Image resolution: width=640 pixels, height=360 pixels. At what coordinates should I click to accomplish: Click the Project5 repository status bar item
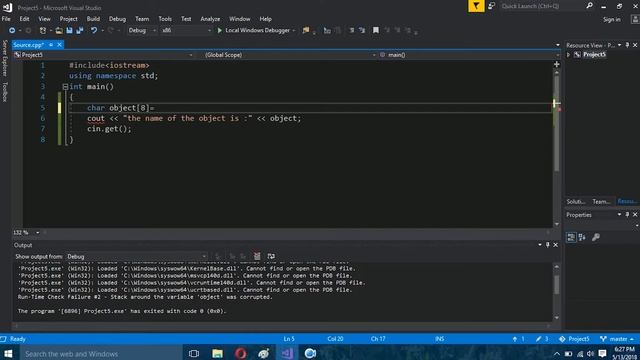[x=574, y=339]
